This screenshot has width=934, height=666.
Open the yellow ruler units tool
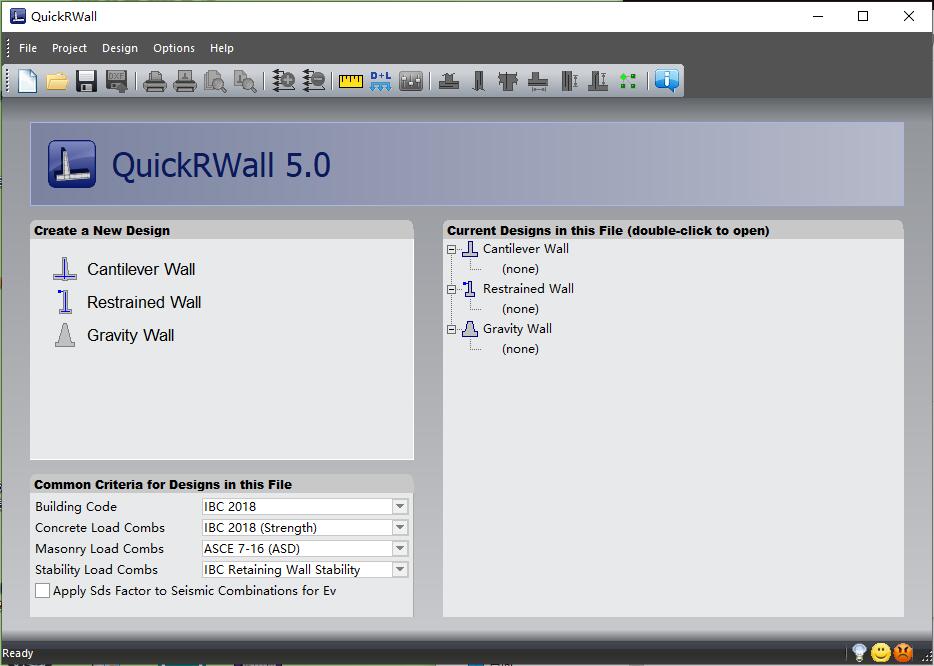point(351,81)
